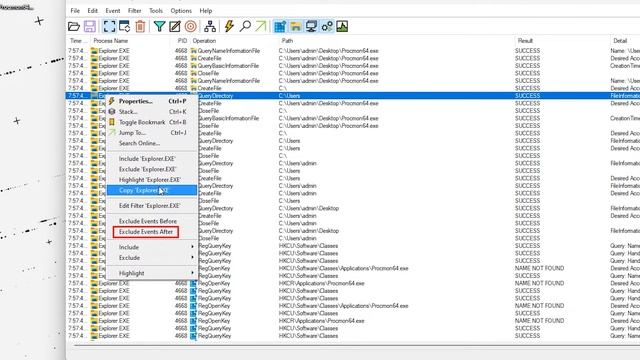This screenshot has height=360, width=640.
Task: Select the first QueryNameInformationFile row
Action: tap(353, 51)
